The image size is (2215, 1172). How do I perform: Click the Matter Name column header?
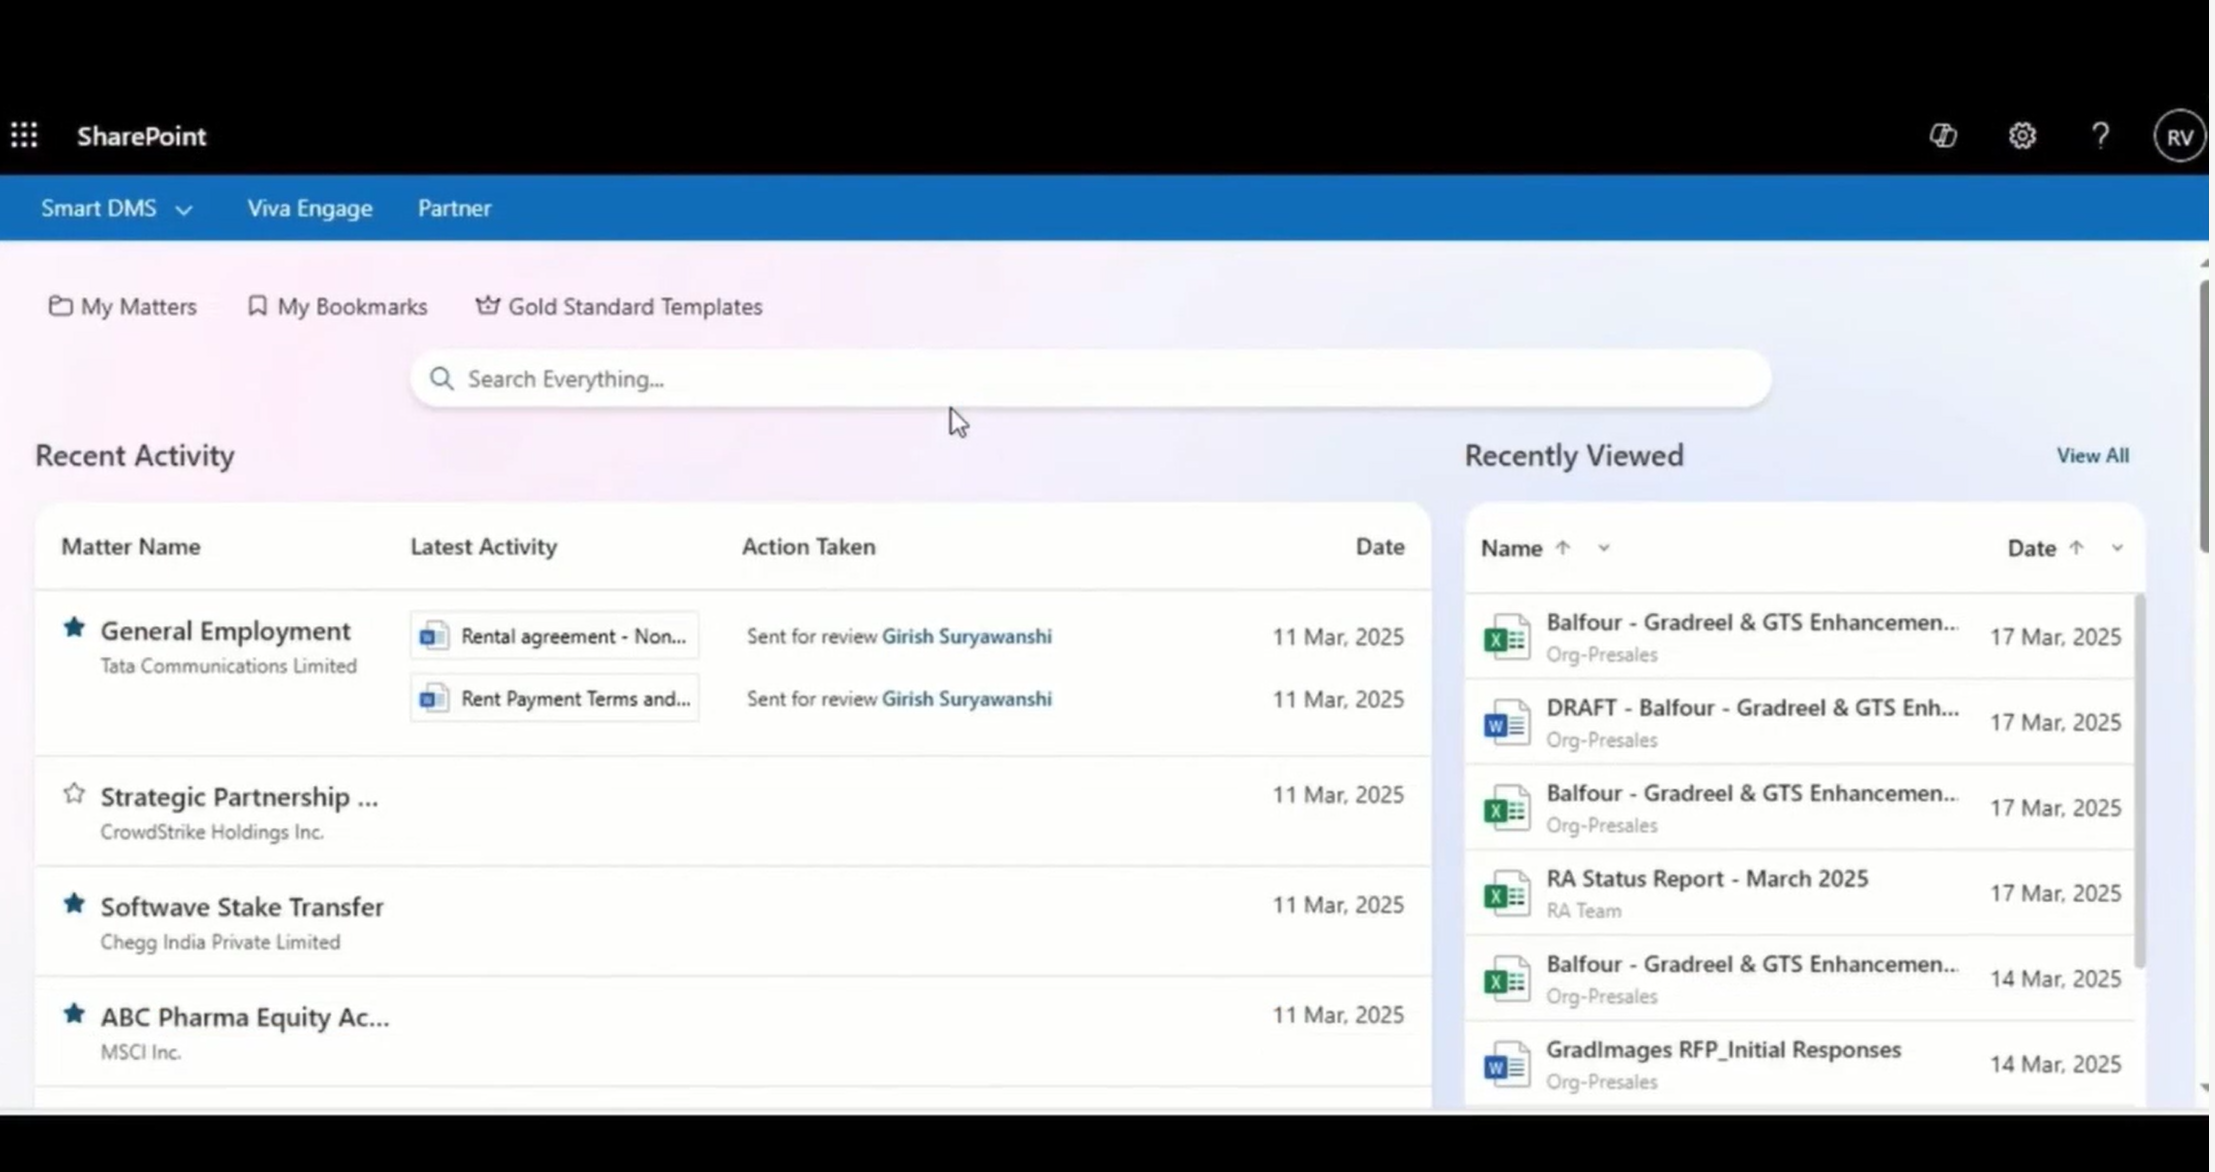(x=131, y=547)
